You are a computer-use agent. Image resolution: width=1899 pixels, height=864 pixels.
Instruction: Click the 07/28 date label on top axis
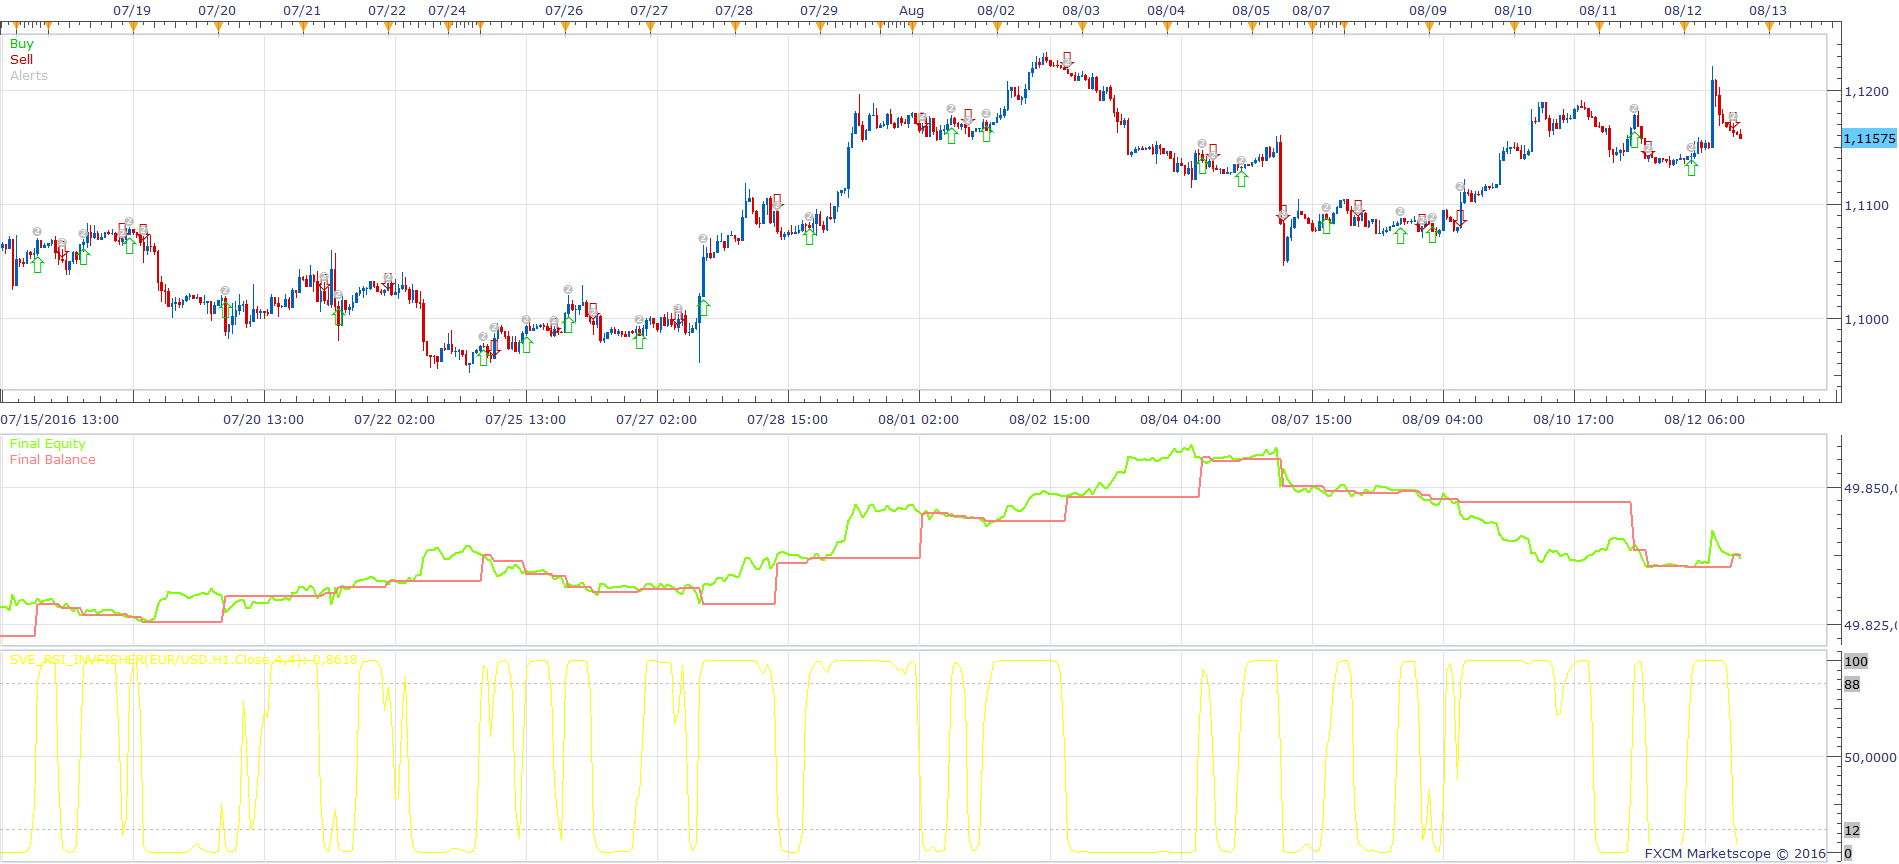(x=734, y=11)
